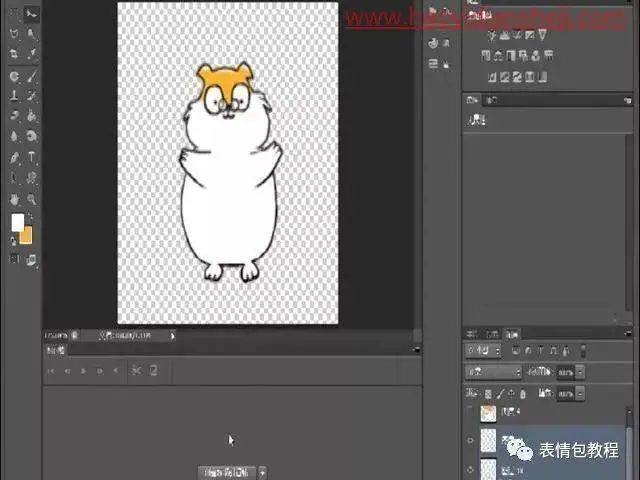
Task: Reset default foreground and background colors
Action: pos(13,241)
